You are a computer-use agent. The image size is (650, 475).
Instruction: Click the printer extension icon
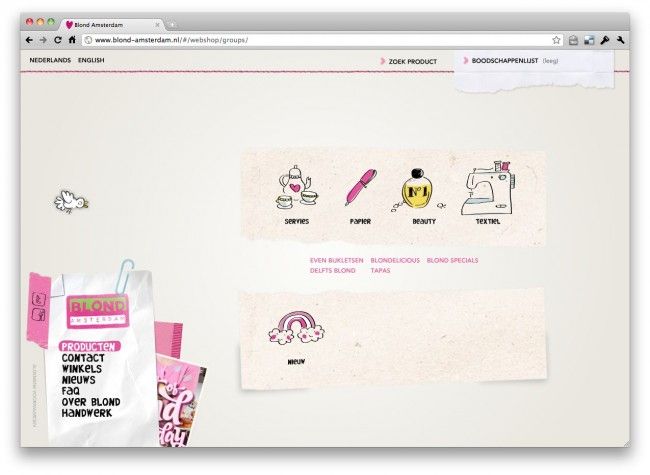pyautogui.click(x=573, y=40)
